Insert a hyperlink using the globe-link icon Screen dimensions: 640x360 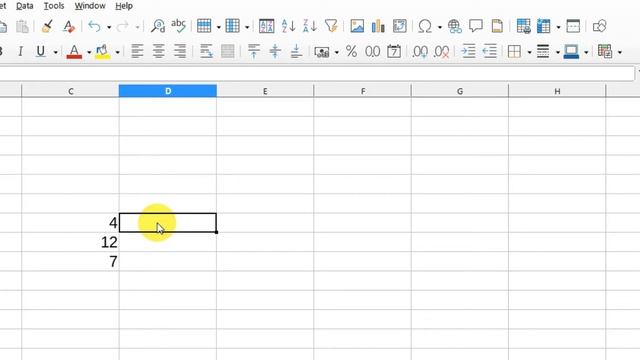454,27
